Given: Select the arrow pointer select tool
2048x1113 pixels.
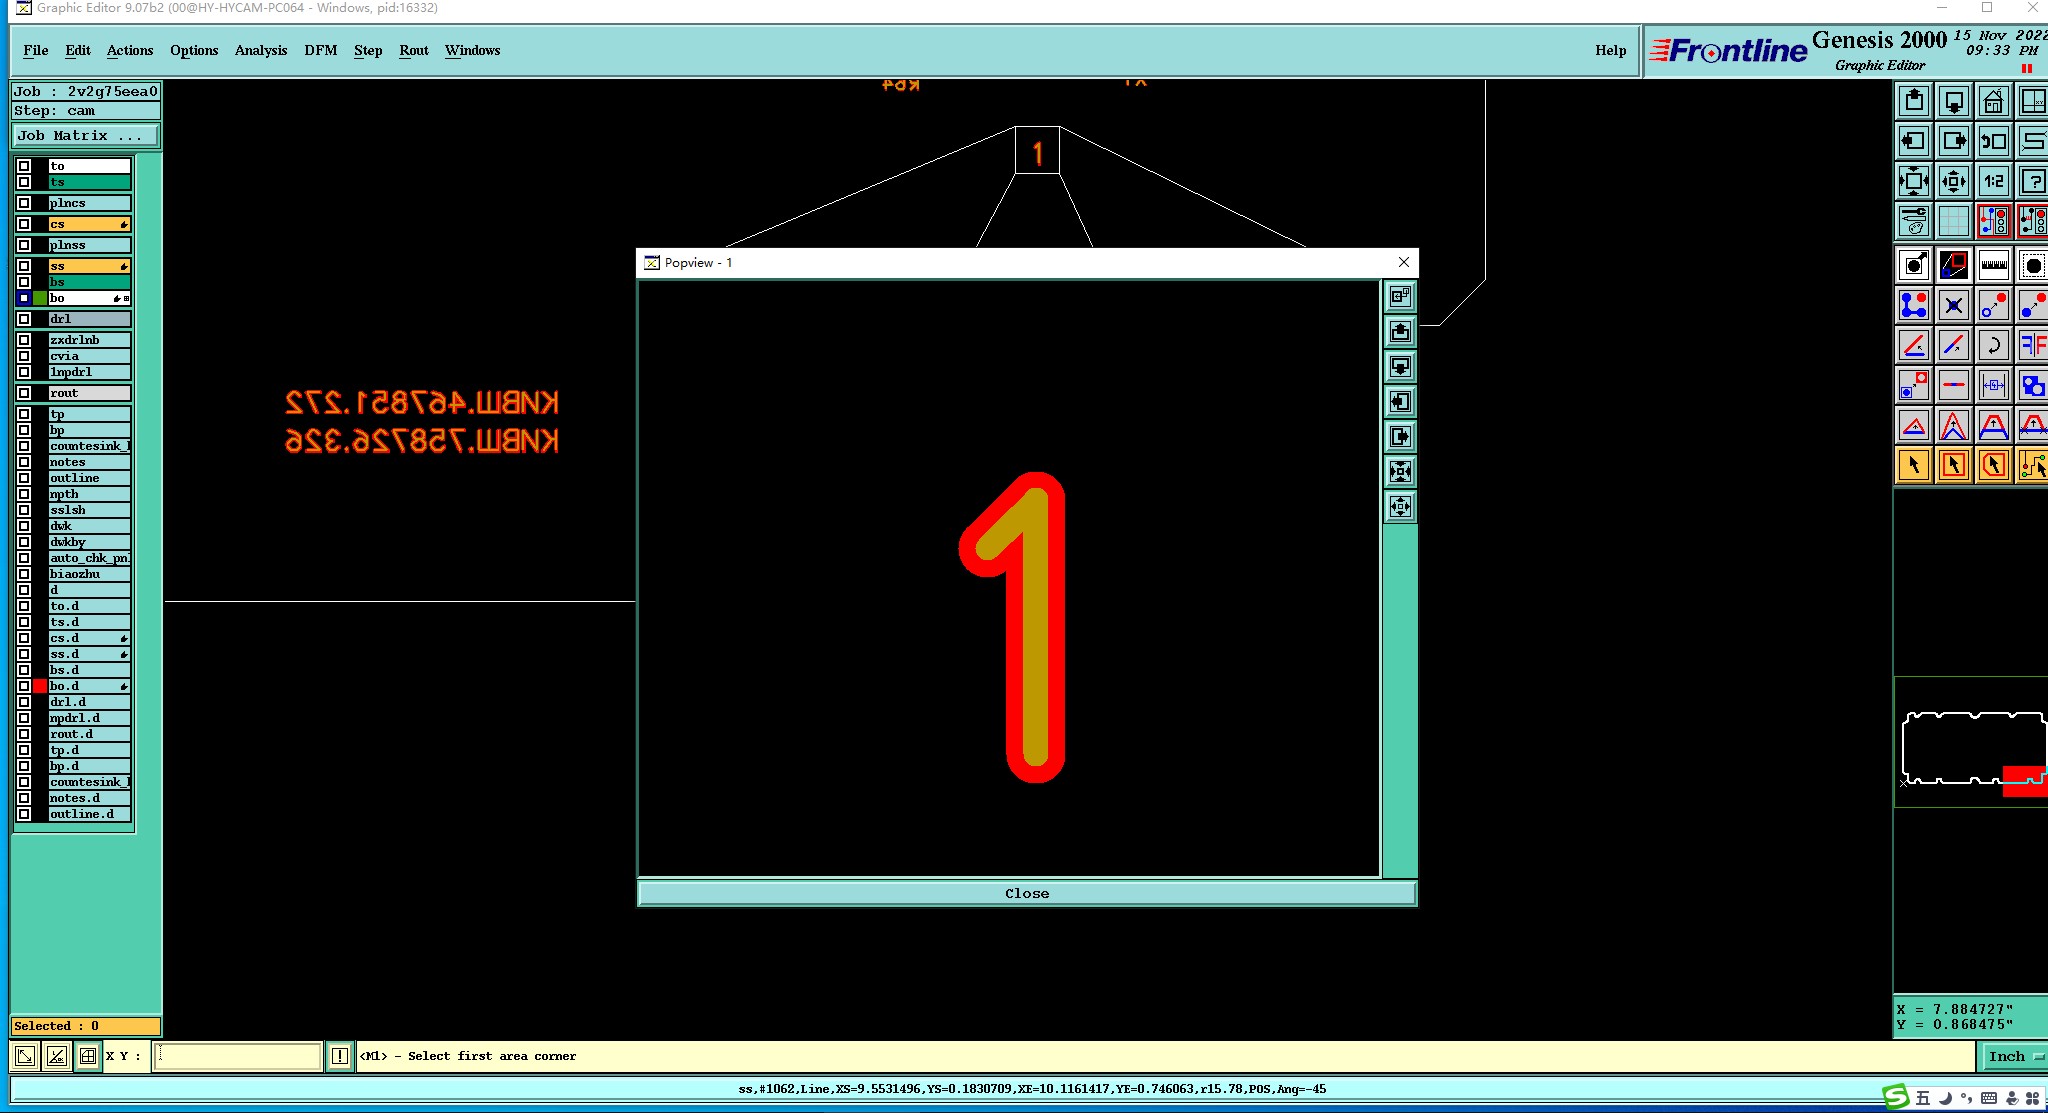Looking at the screenshot, I should pyautogui.click(x=1913, y=465).
